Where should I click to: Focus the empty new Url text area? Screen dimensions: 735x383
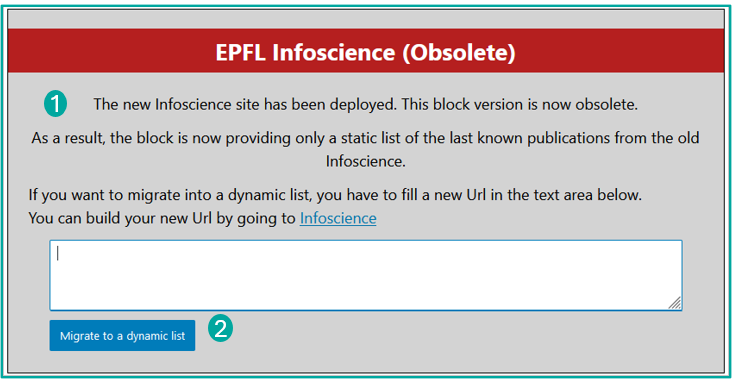(366, 275)
